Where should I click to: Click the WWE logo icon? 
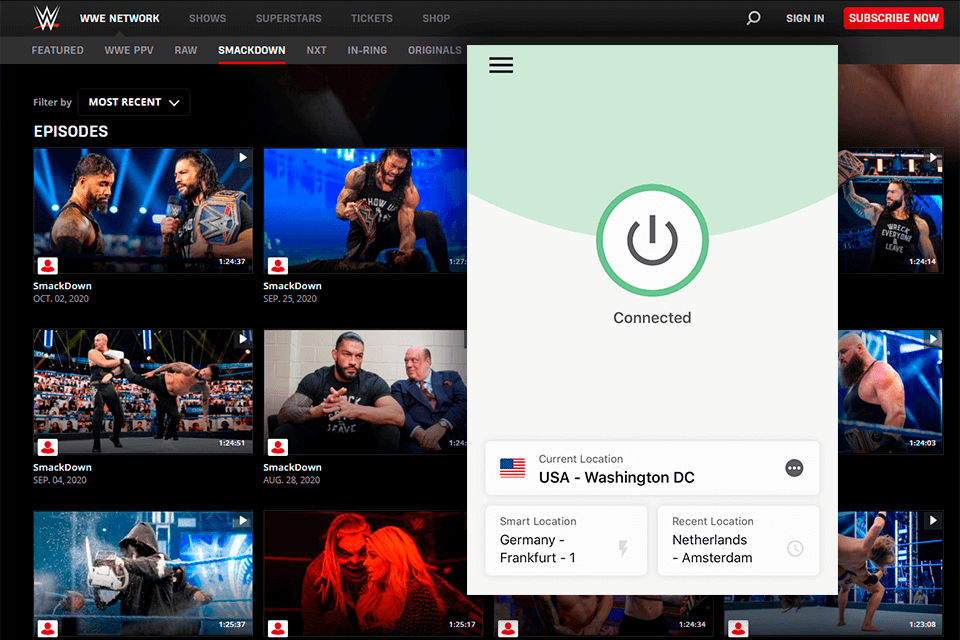[x=47, y=18]
